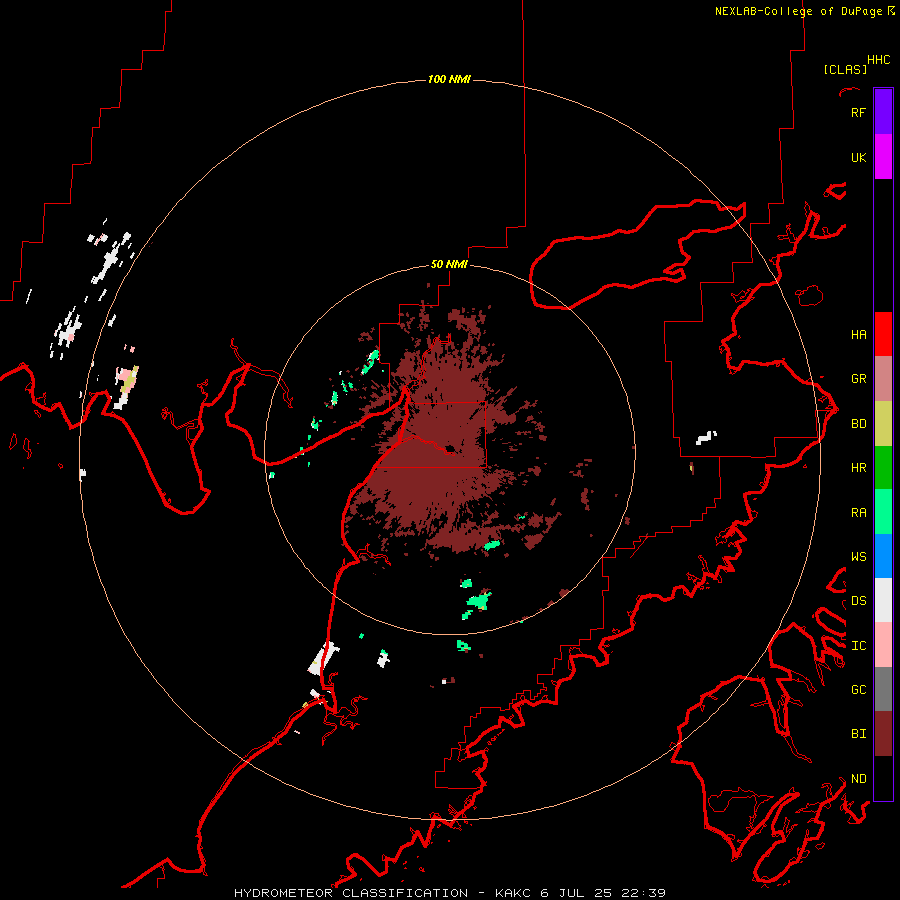Viewport: 900px width, 900px height.
Task: Click the RF legend label
Action: (858, 112)
